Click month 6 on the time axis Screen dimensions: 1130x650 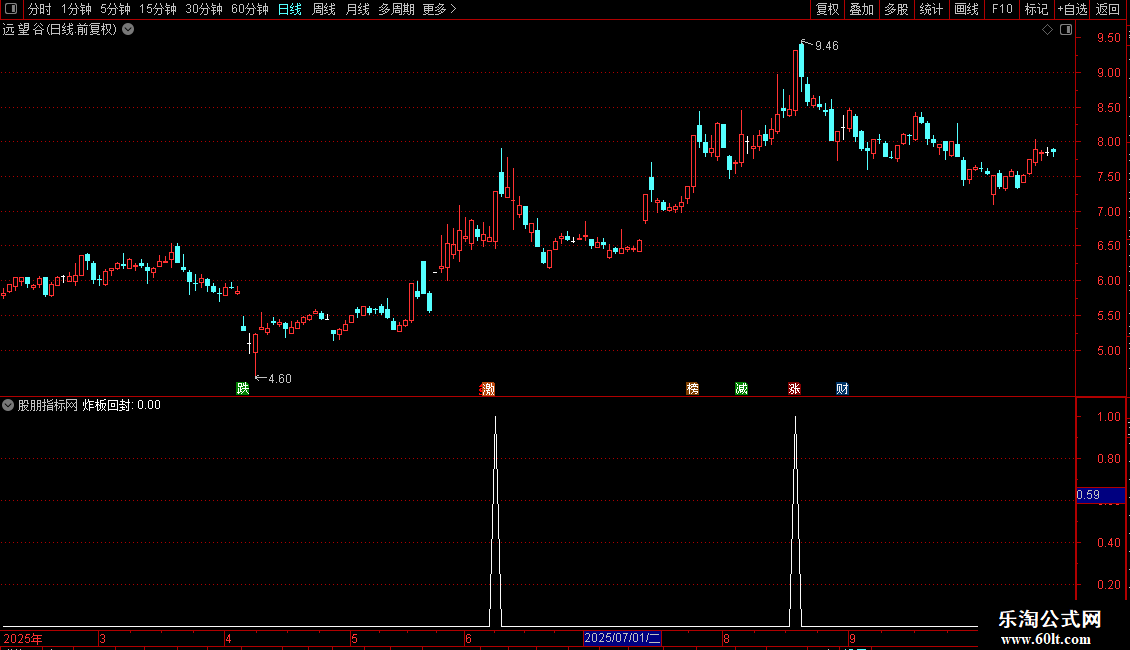(x=468, y=638)
